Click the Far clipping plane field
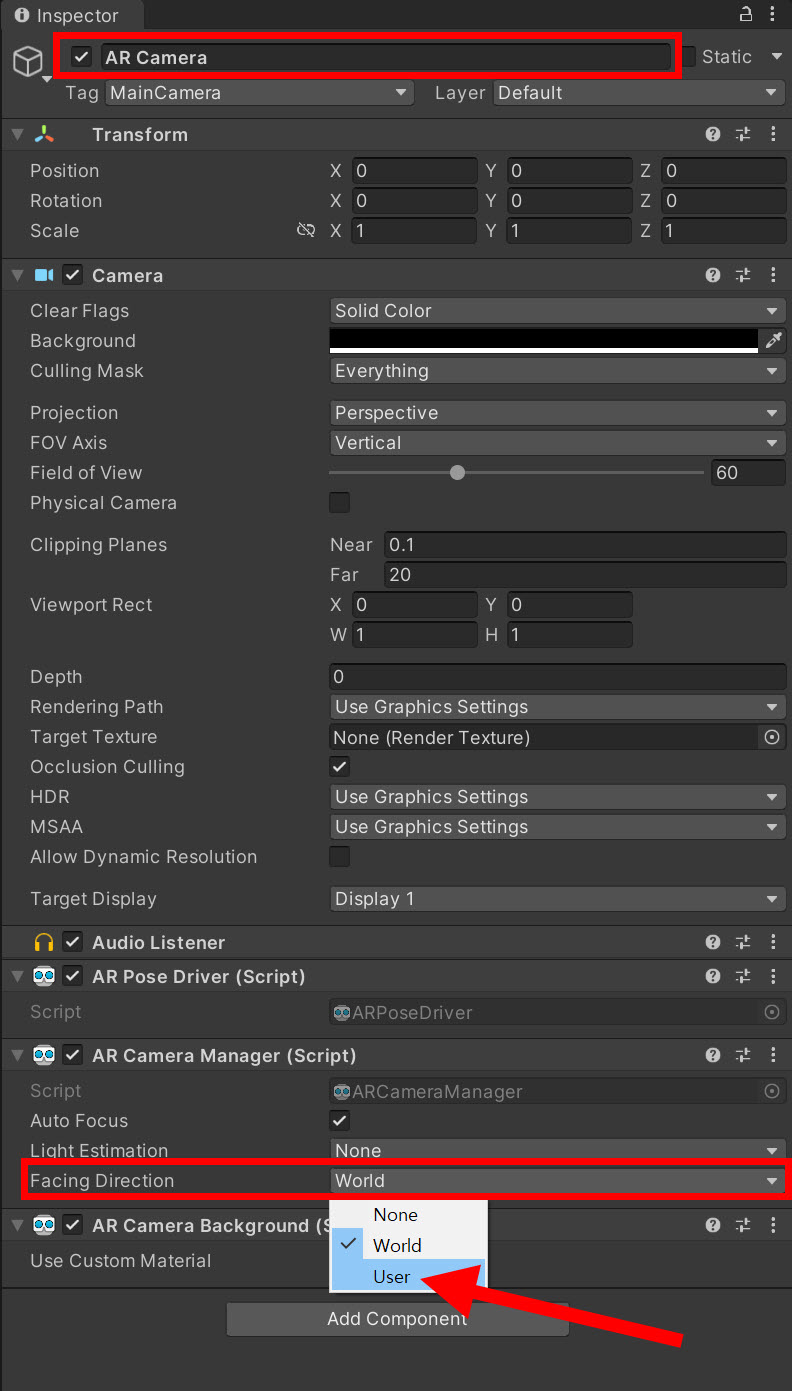The width and height of the screenshot is (792, 1391). pyautogui.click(x=585, y=575)
